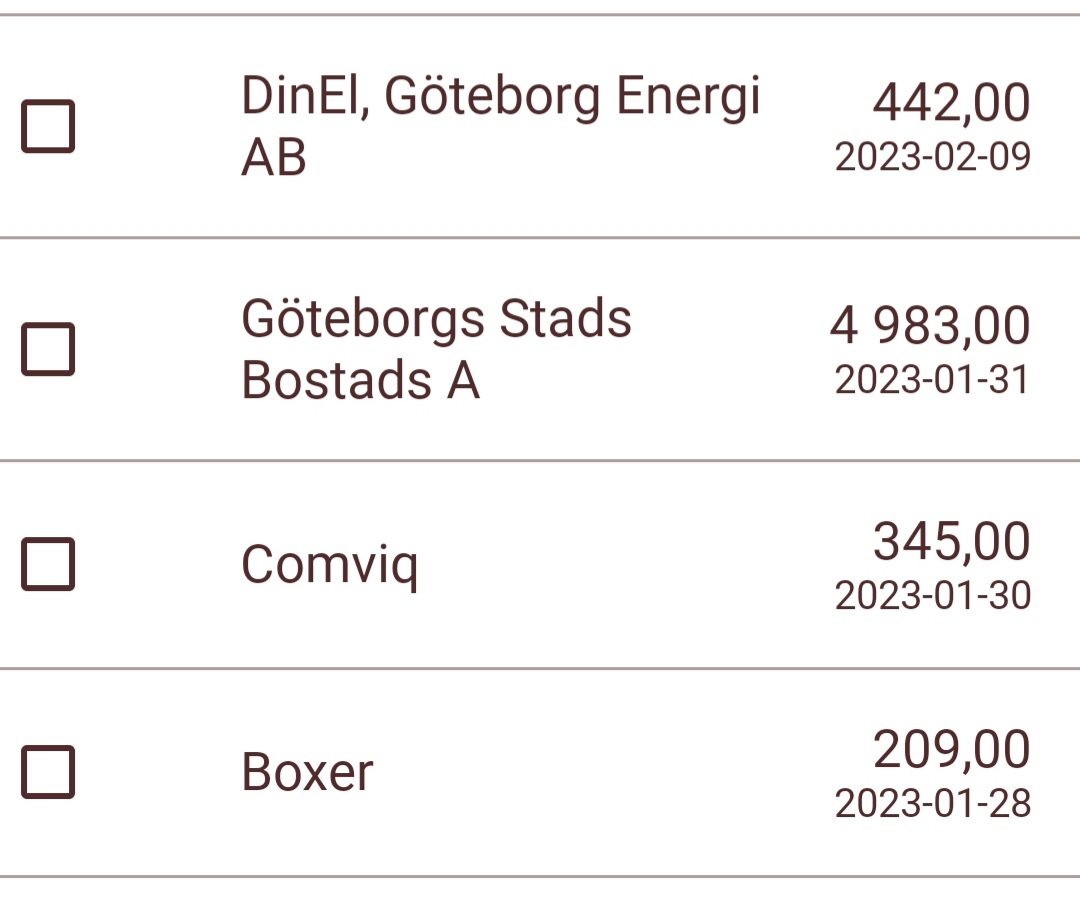Viewport: 1080px width, 902px height.
Task: Click the date 2023-01-31
Action: click(932, 380)
